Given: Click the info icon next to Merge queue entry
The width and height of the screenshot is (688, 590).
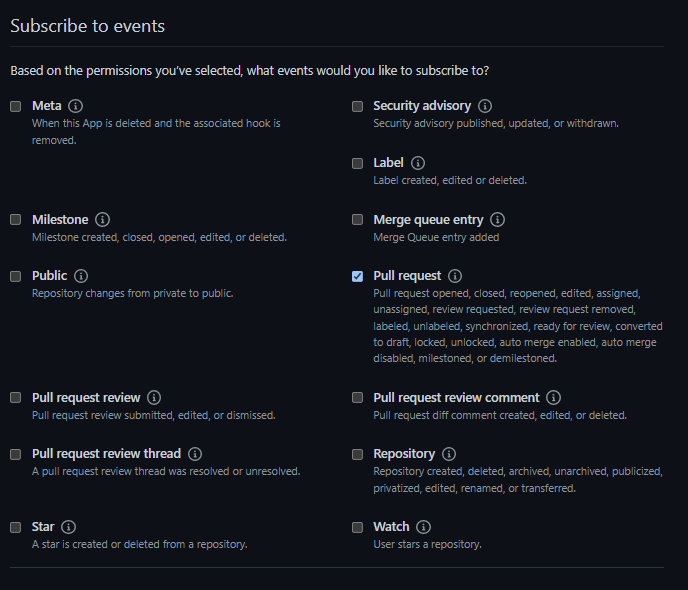Looking at the screenshot, I should (x=497, y=220).
